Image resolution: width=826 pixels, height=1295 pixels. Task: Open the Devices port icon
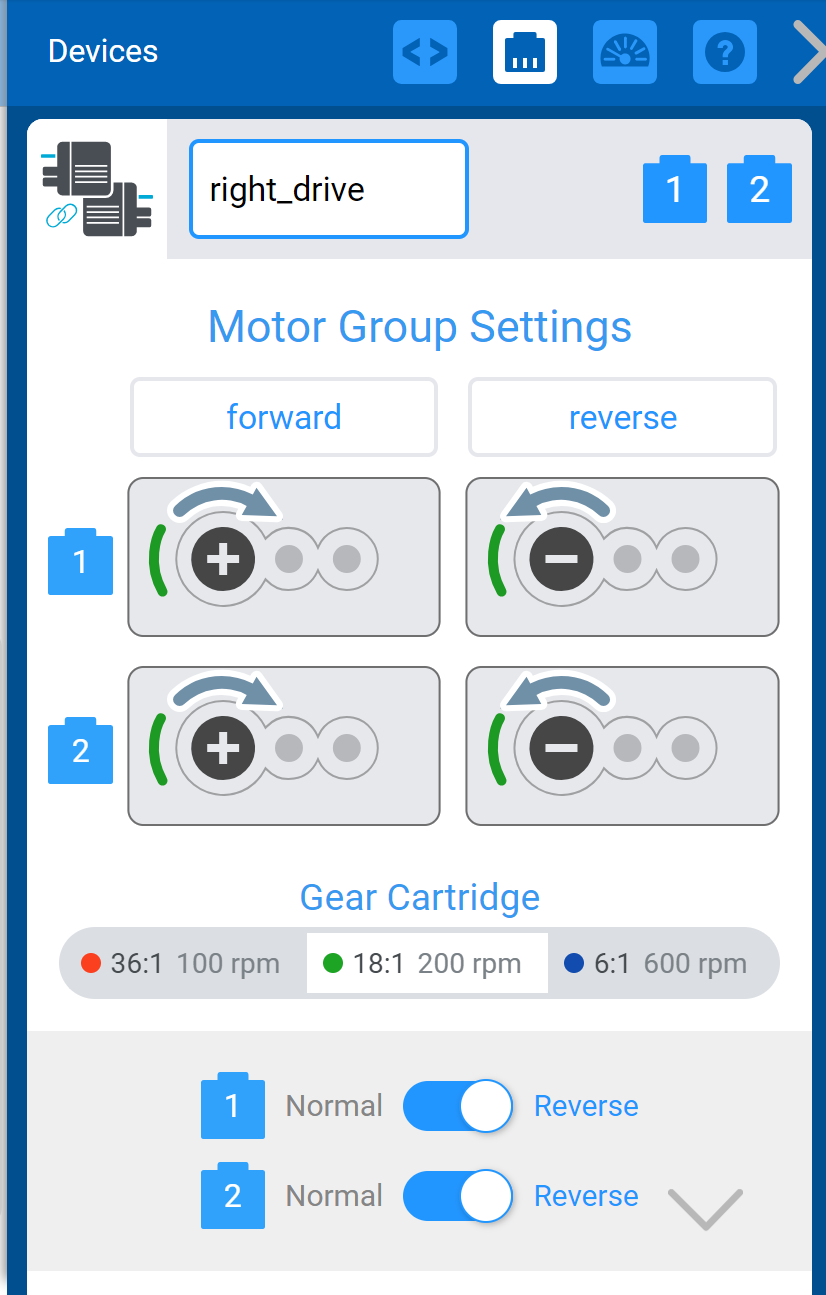(x=525, y=52)
